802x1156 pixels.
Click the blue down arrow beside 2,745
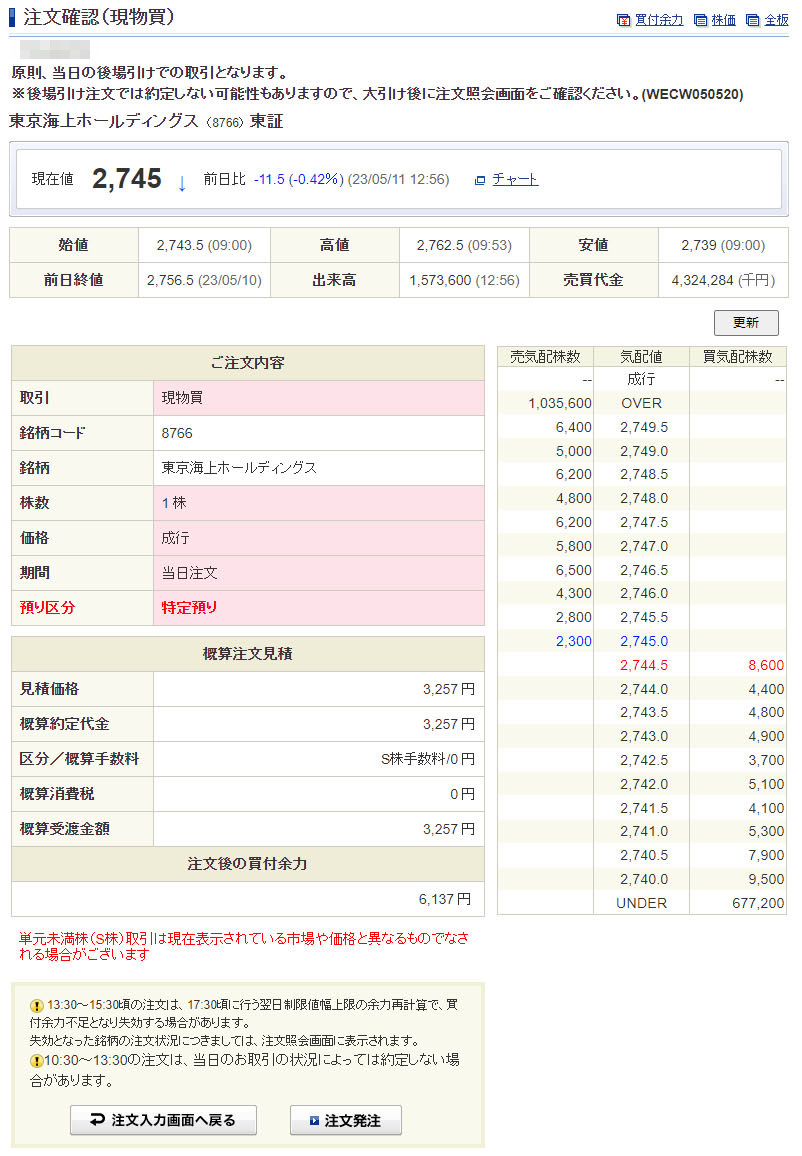tap(182, 182)
